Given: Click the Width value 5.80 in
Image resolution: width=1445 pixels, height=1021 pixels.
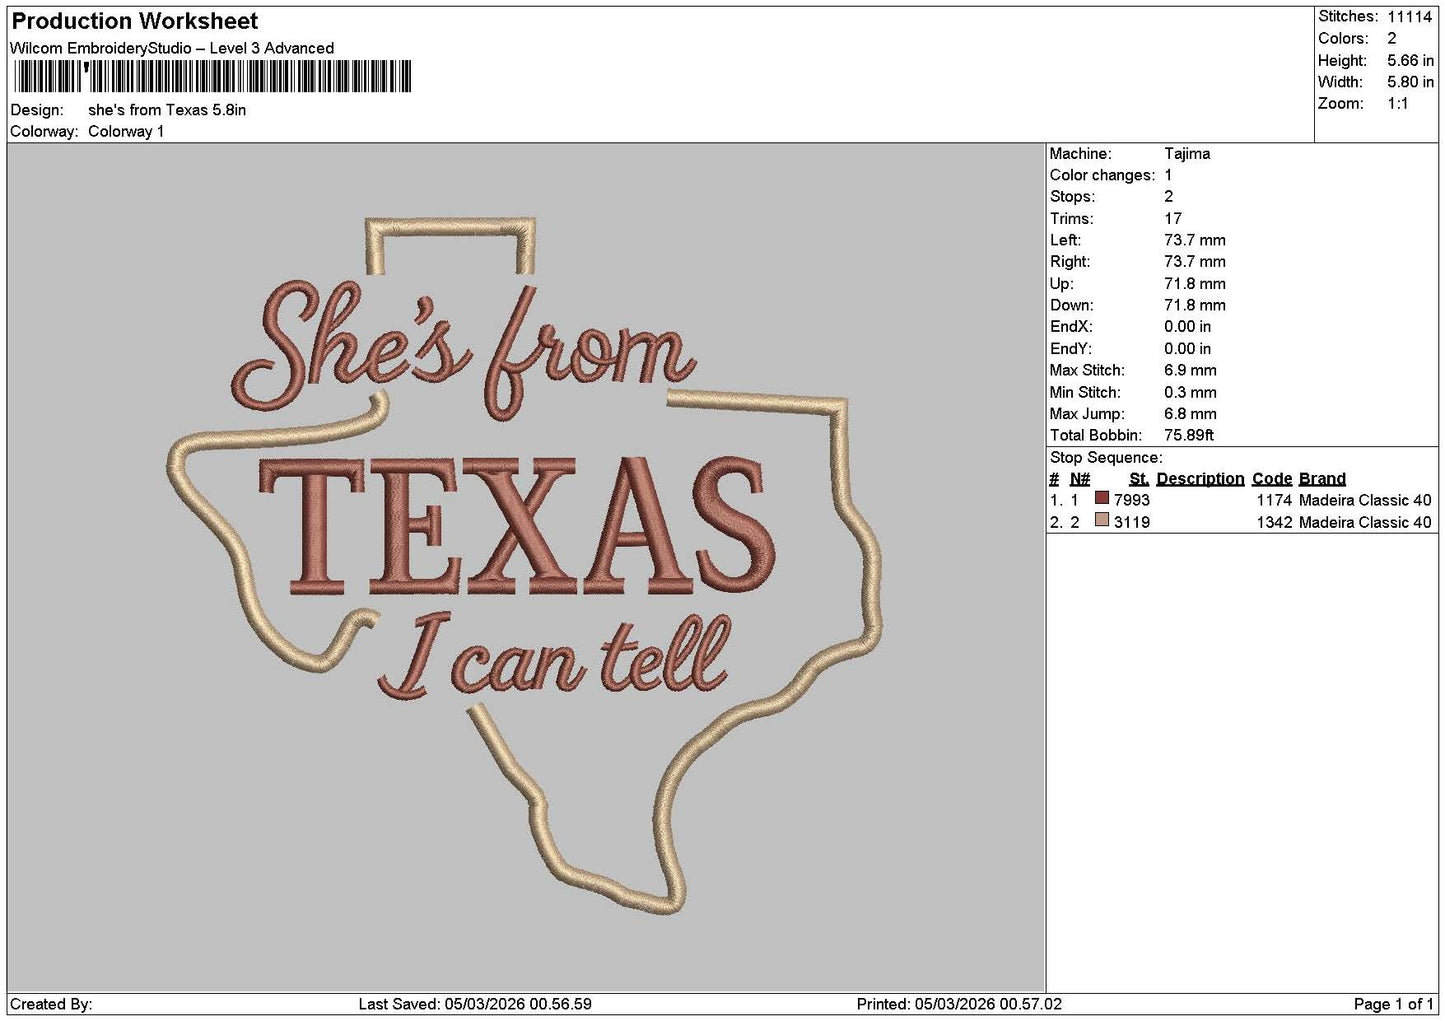Looking at the screenshot, I should 1410,82.
